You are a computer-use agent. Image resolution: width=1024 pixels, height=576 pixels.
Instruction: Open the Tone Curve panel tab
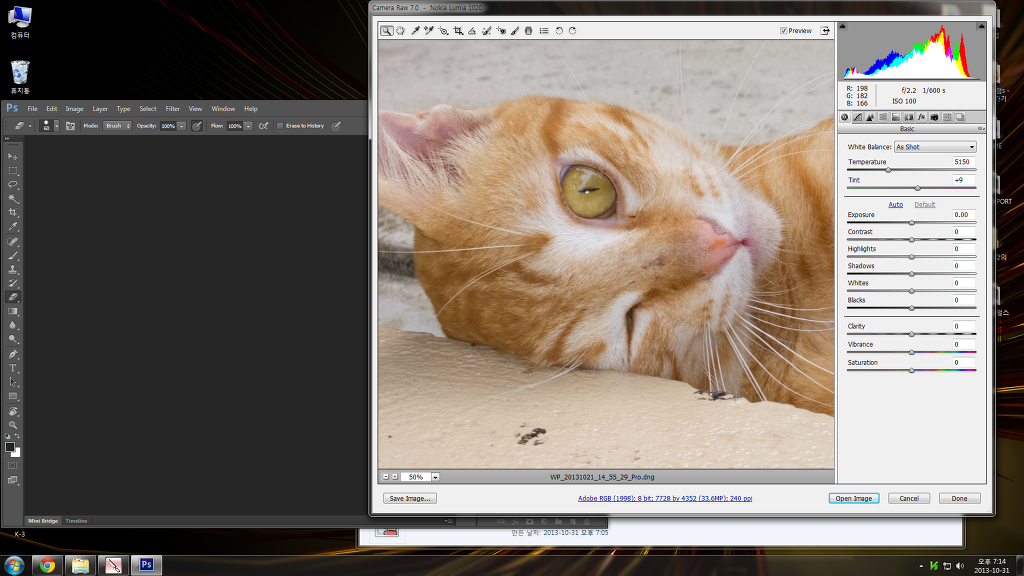(x=857, y=117)
